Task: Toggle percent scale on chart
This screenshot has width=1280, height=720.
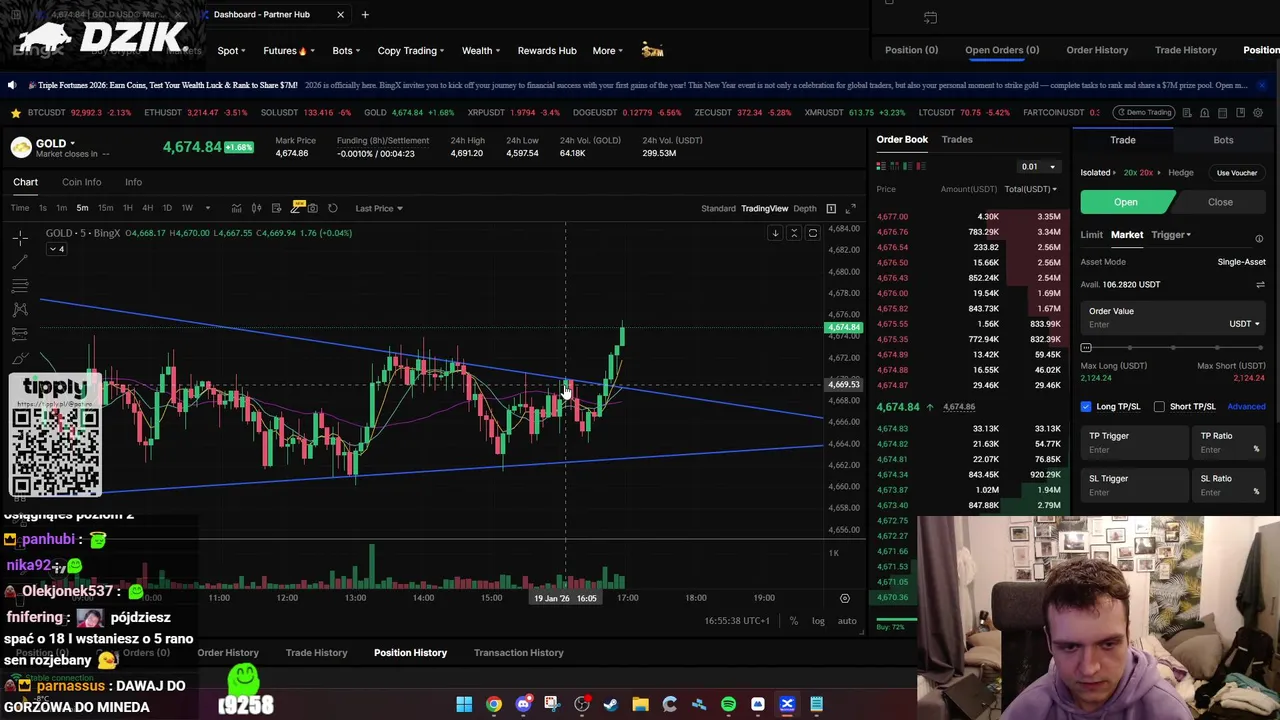Action: pyautogui.click(x=793, y=621)
